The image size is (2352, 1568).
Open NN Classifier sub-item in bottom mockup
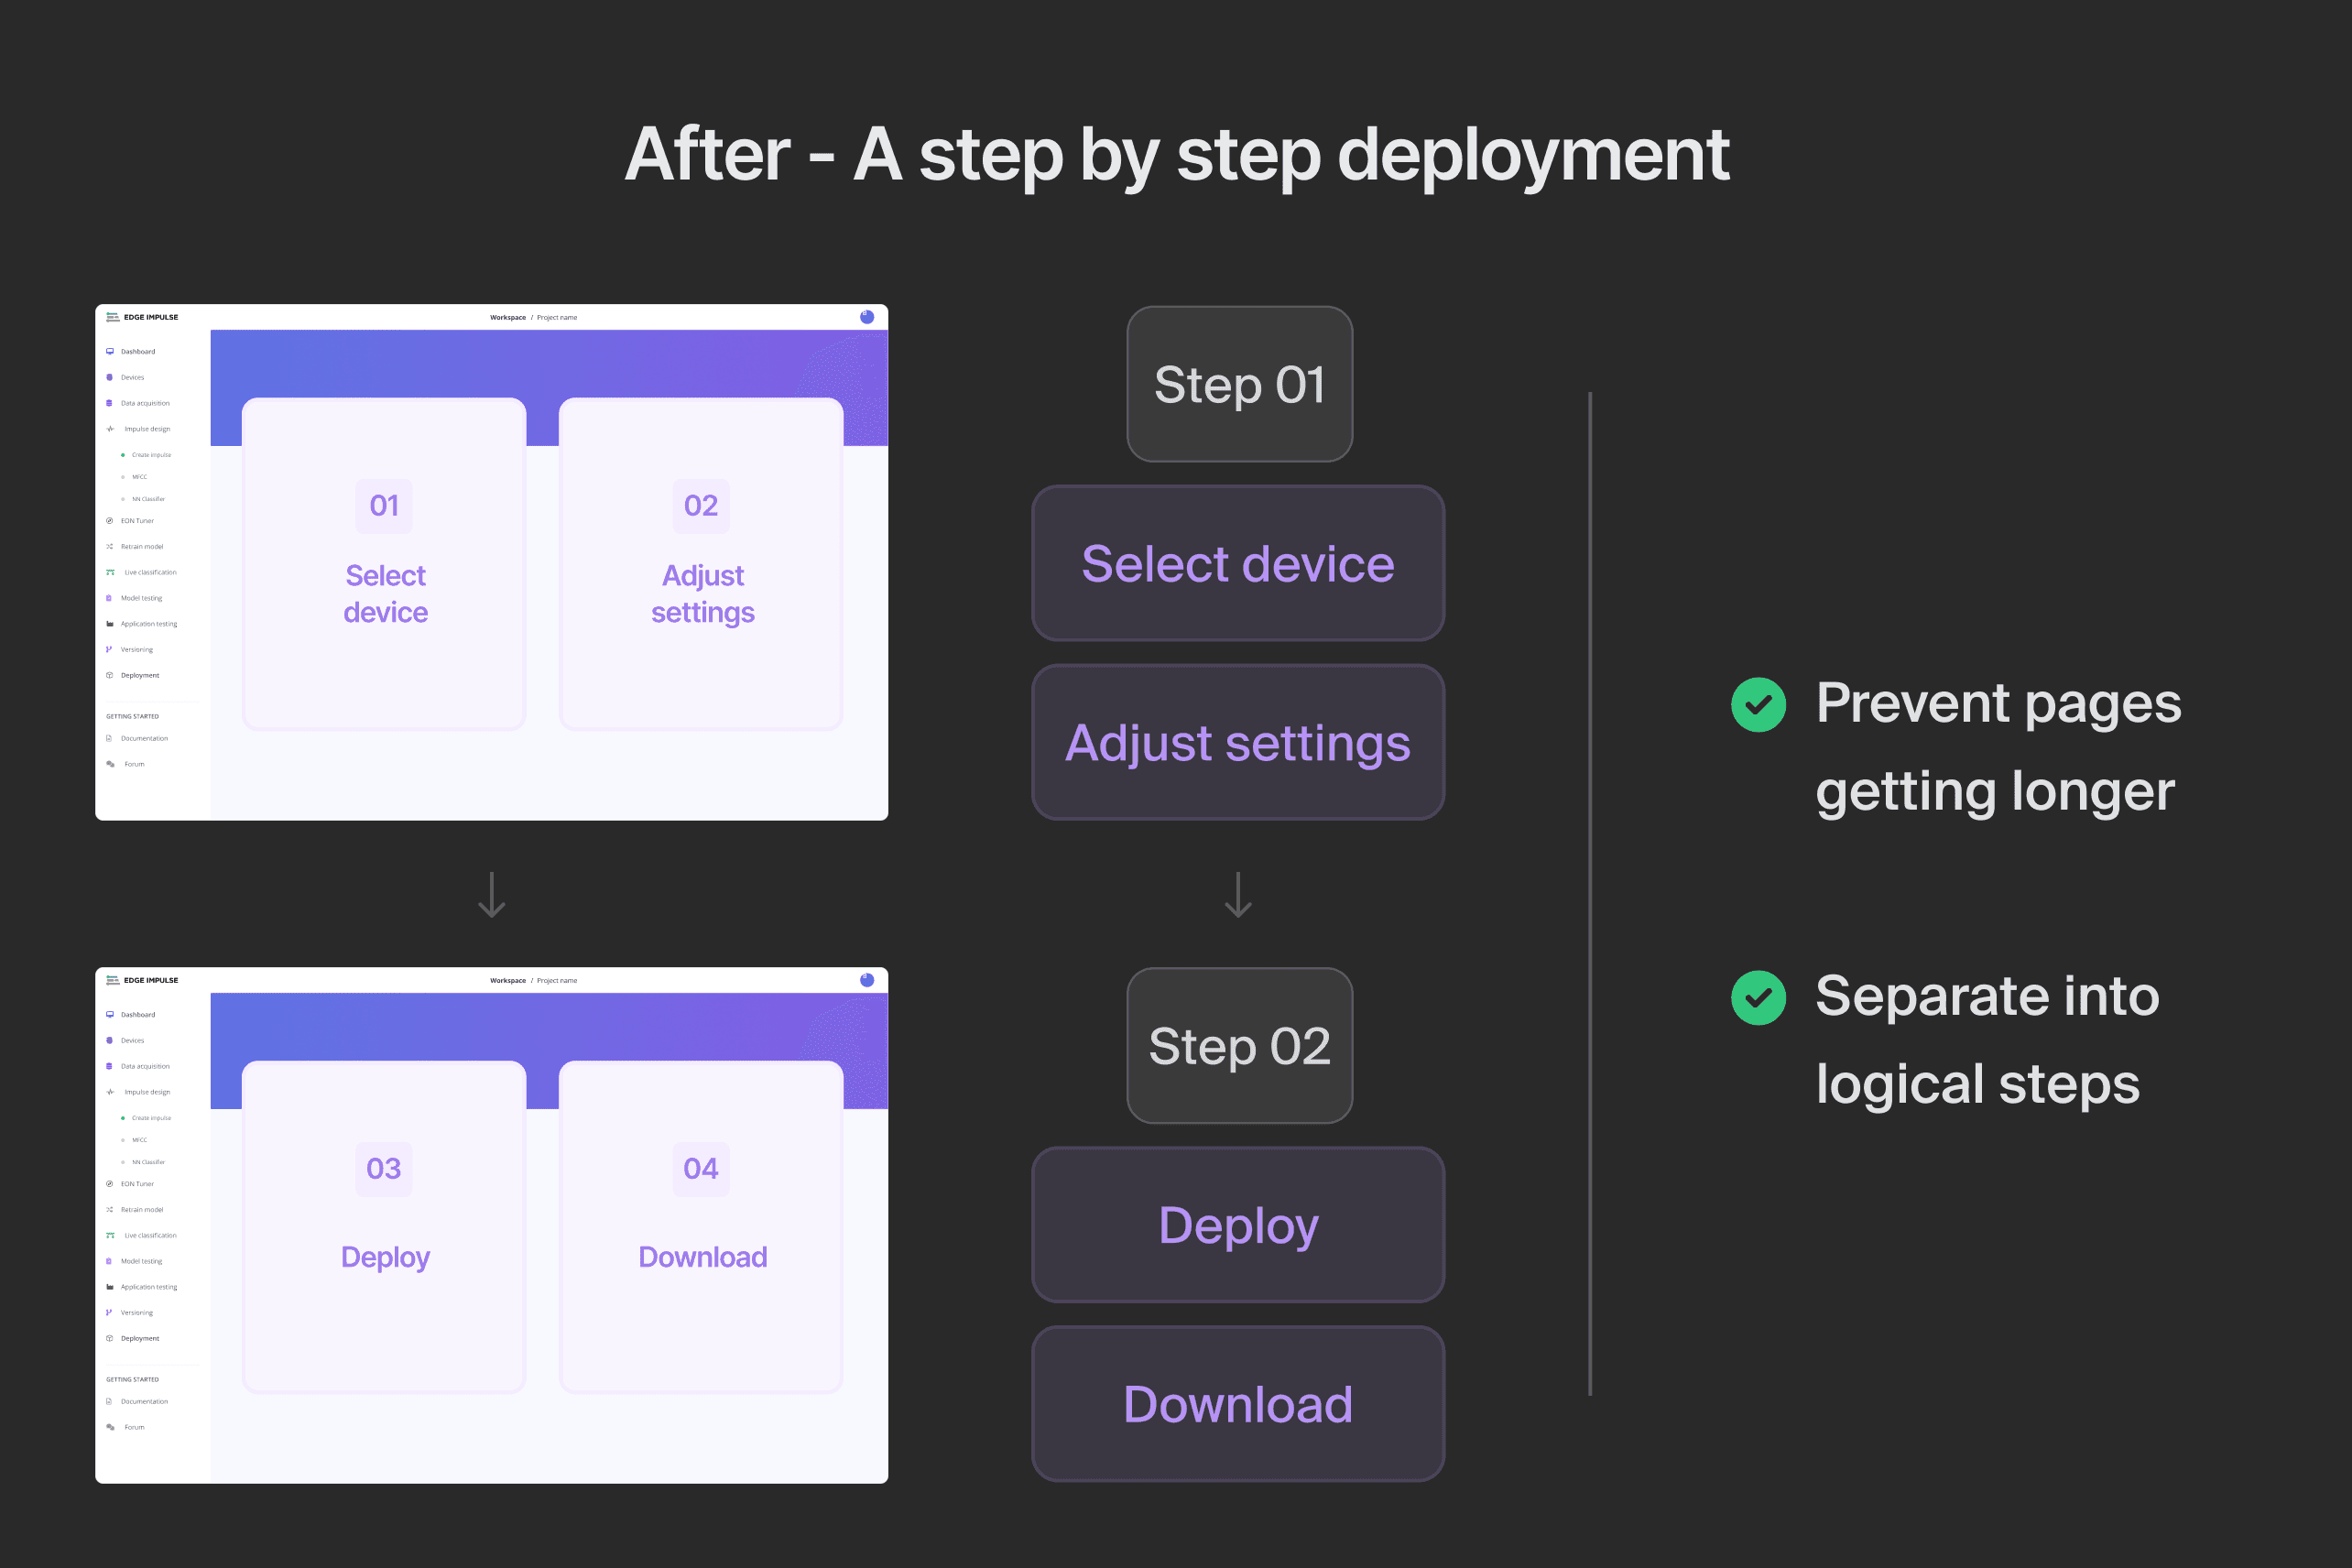coord(148,1162)
